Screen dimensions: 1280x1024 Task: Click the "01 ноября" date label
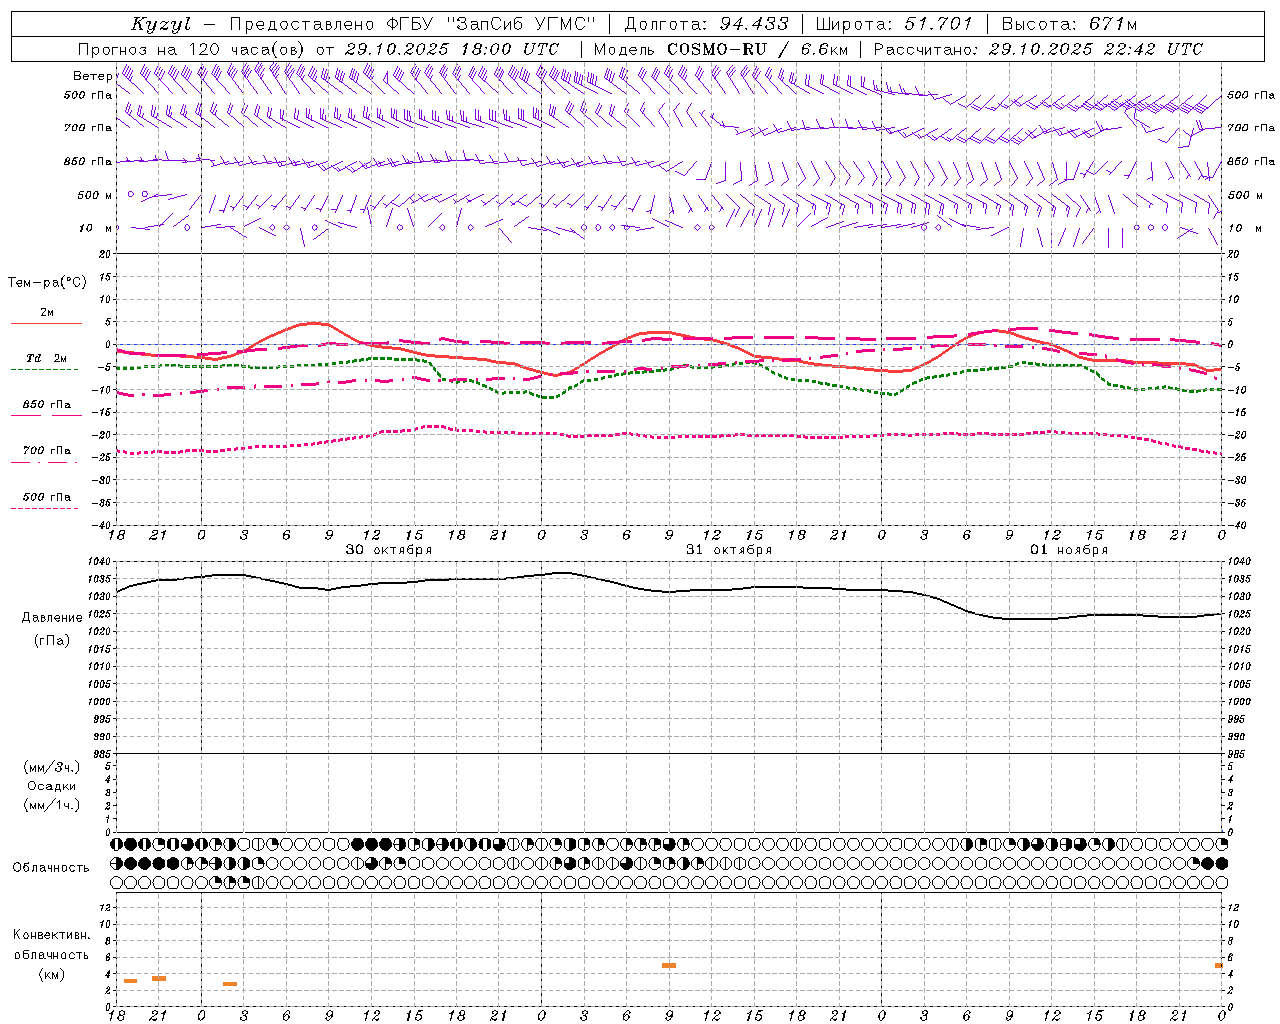coord(1069,550)
